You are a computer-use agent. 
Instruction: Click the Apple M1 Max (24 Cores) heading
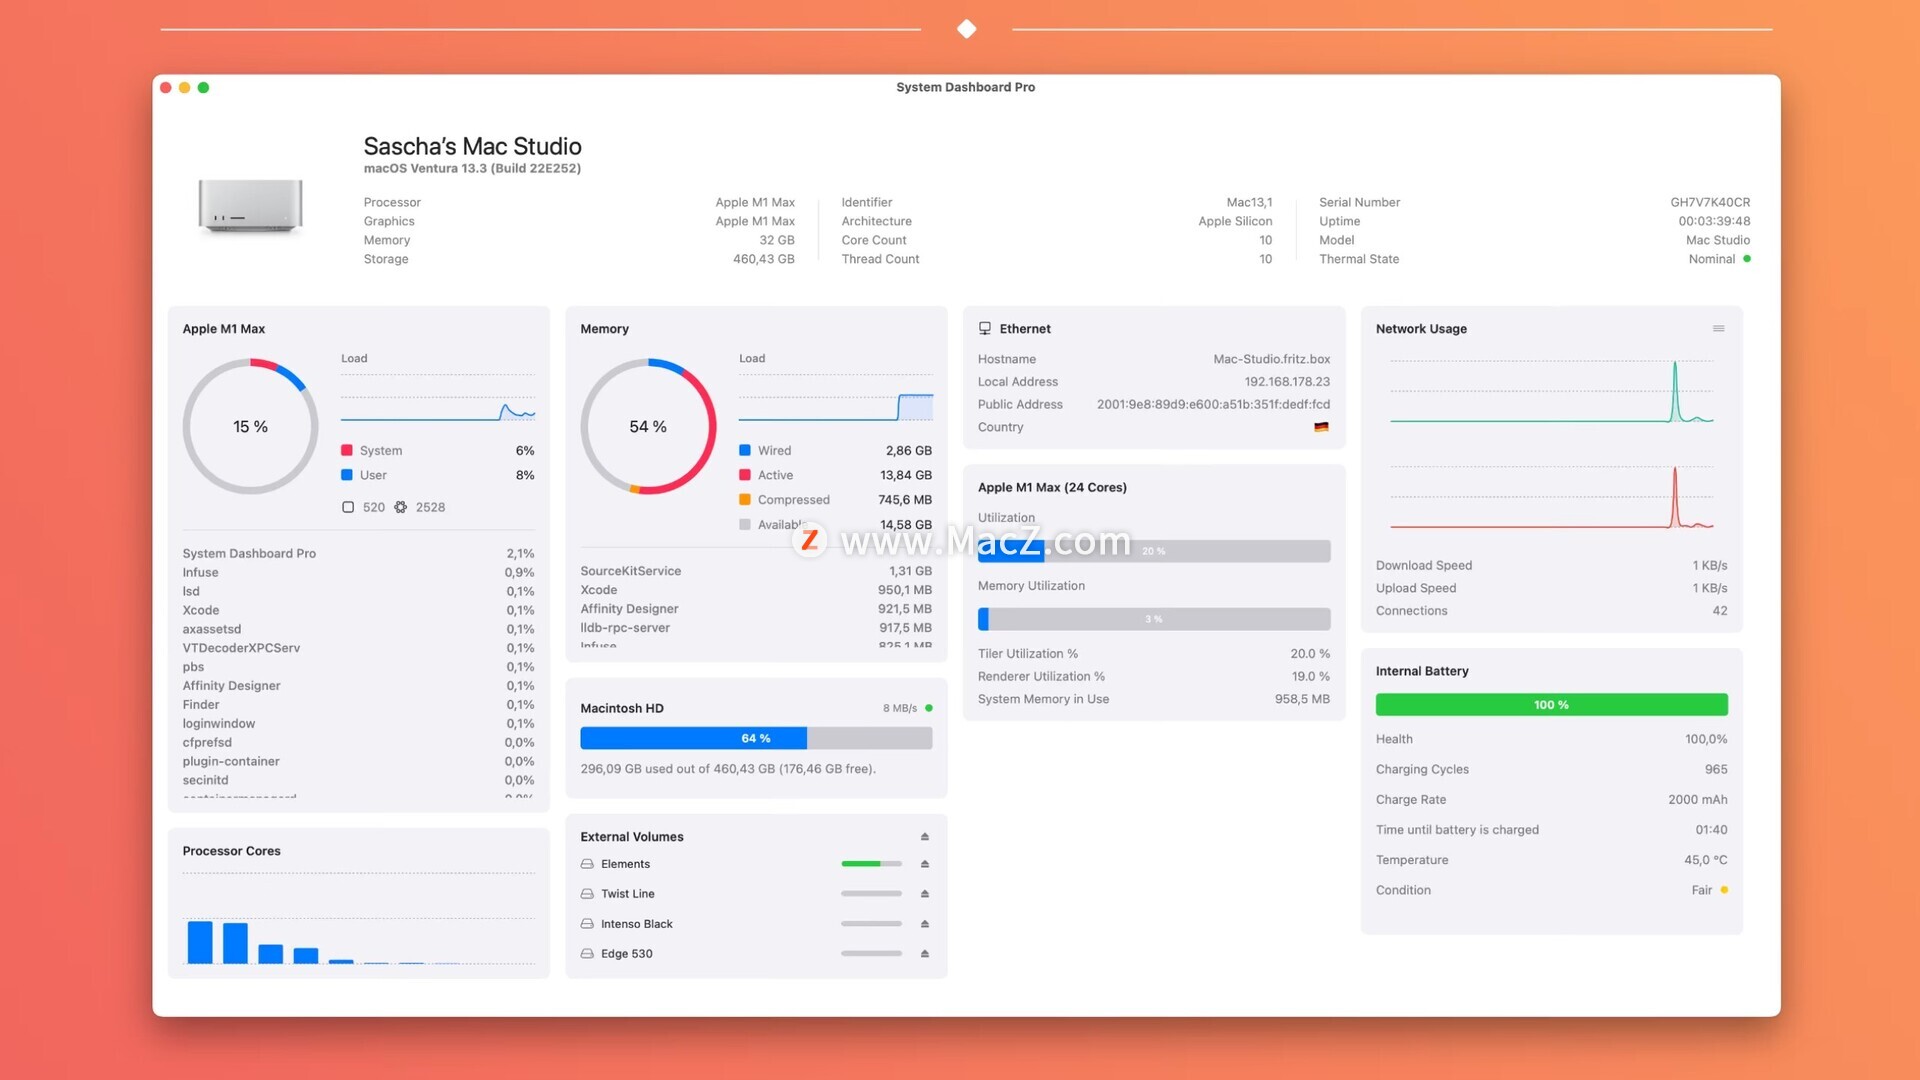pos(1052,487)
